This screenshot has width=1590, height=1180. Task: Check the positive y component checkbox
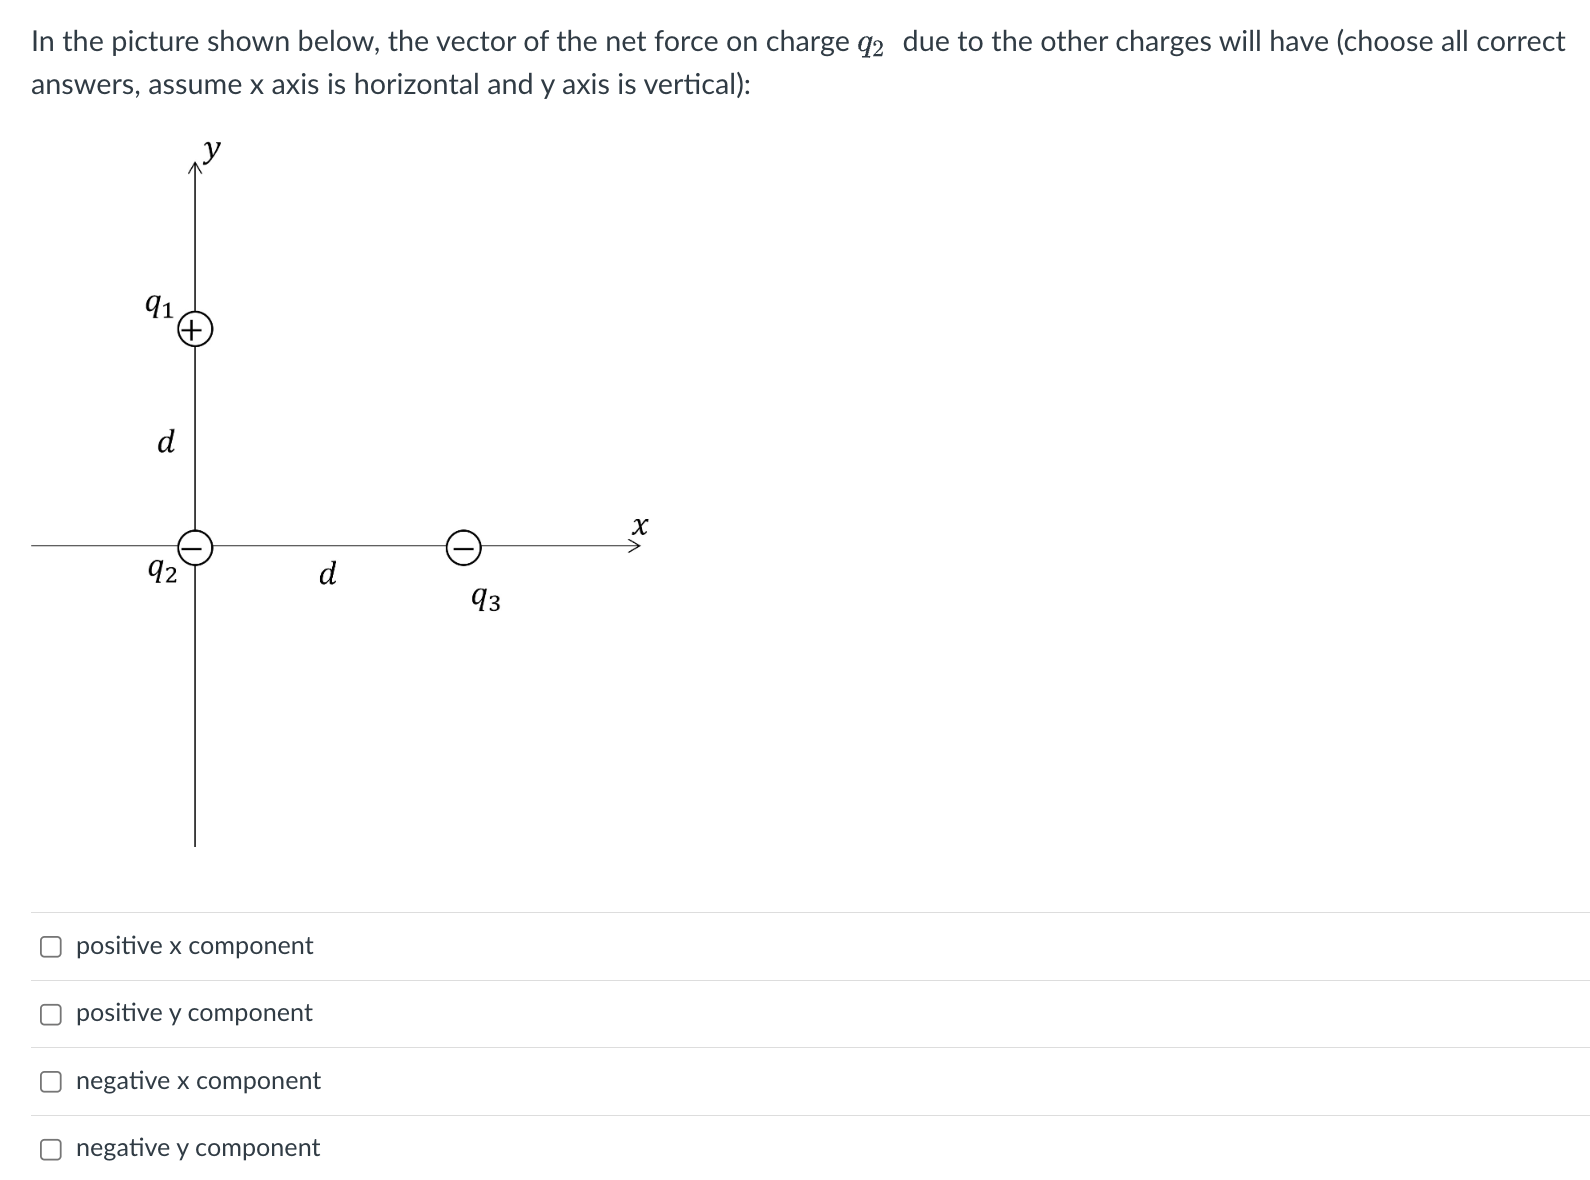[x=51, y=1014]
